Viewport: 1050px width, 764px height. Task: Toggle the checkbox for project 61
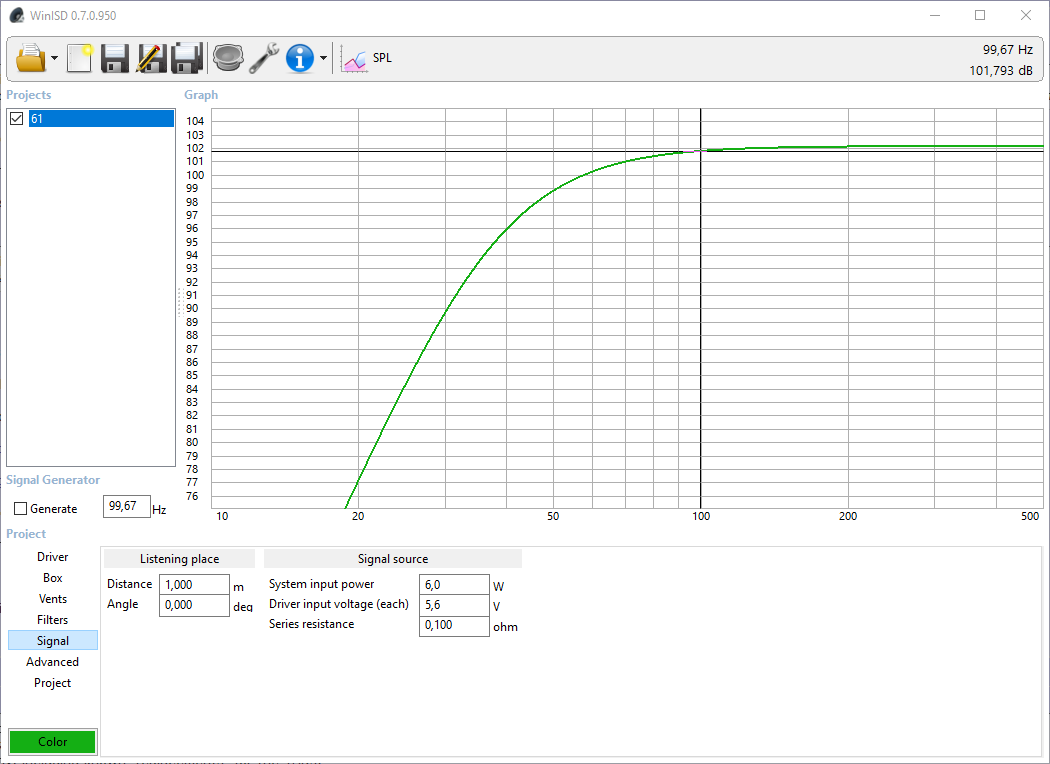[x=17, y=119]
